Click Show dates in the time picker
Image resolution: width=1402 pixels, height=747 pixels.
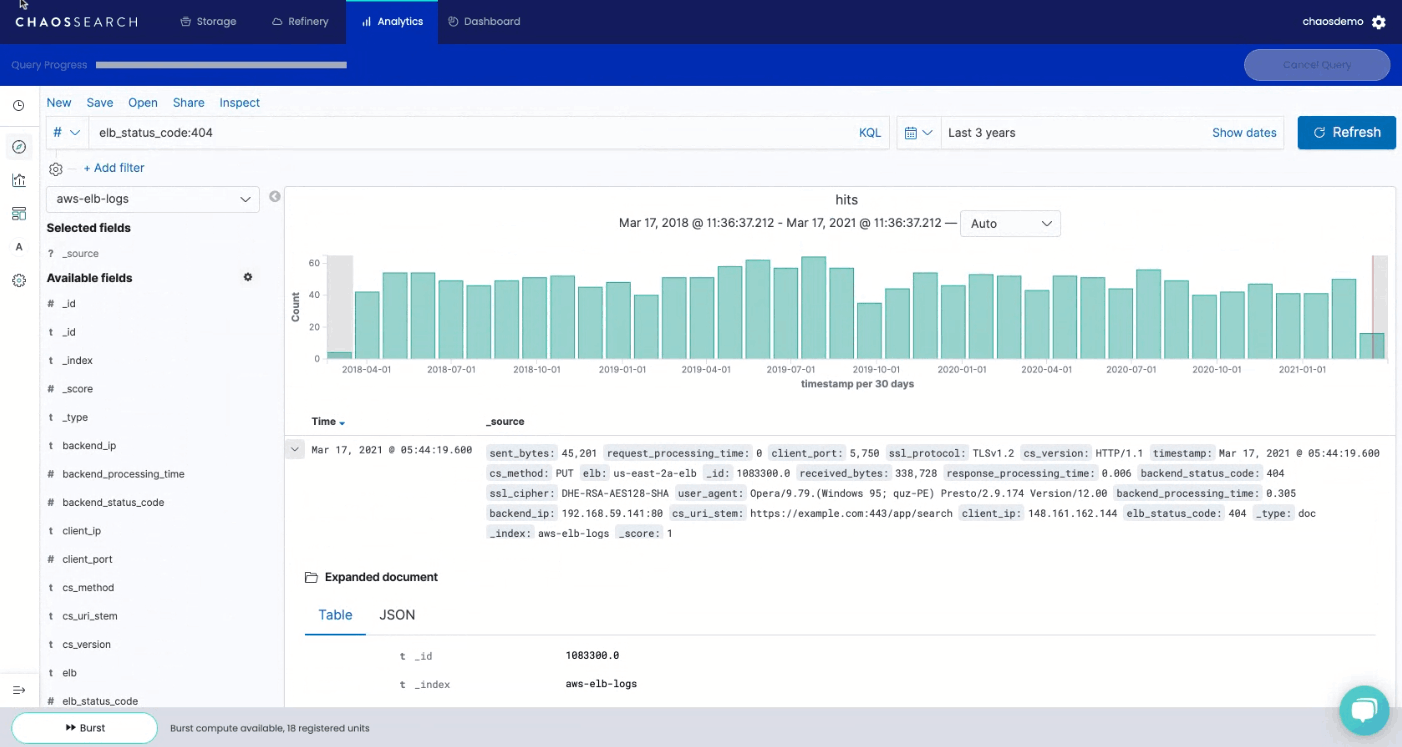coord(1244,132)
